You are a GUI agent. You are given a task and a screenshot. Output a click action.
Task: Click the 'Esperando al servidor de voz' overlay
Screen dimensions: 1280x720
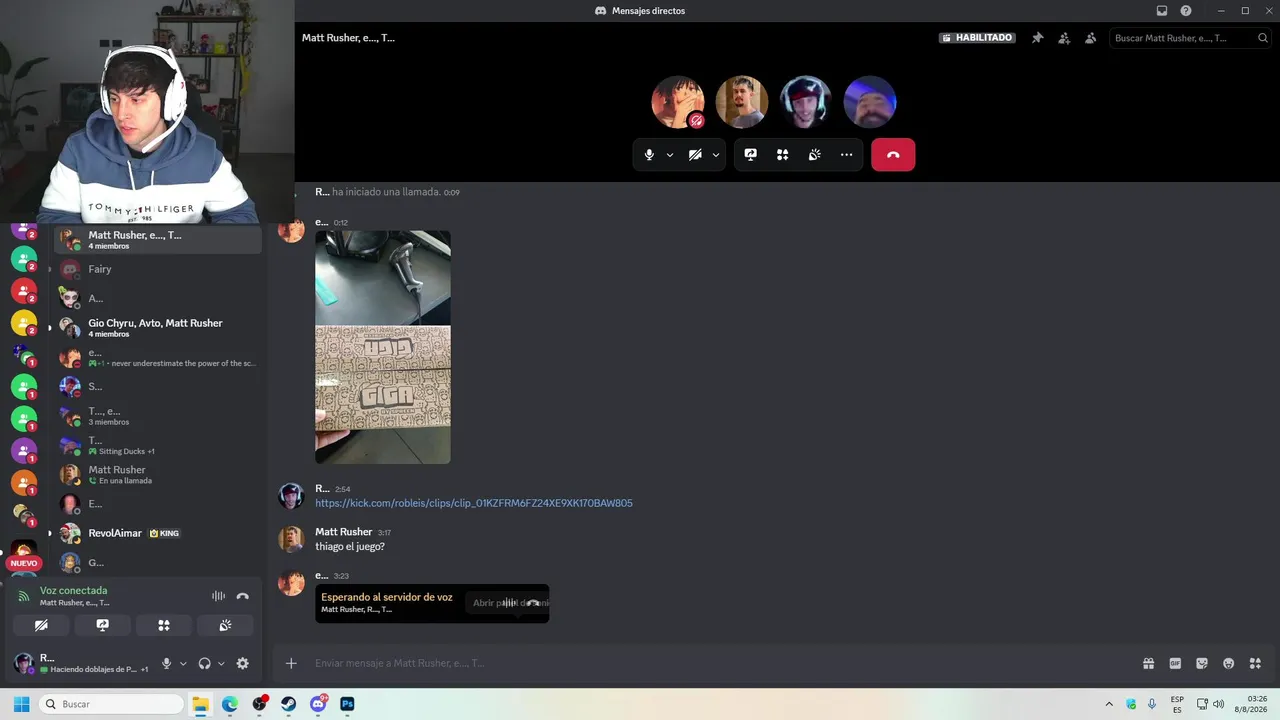click(x=432, y=603)
